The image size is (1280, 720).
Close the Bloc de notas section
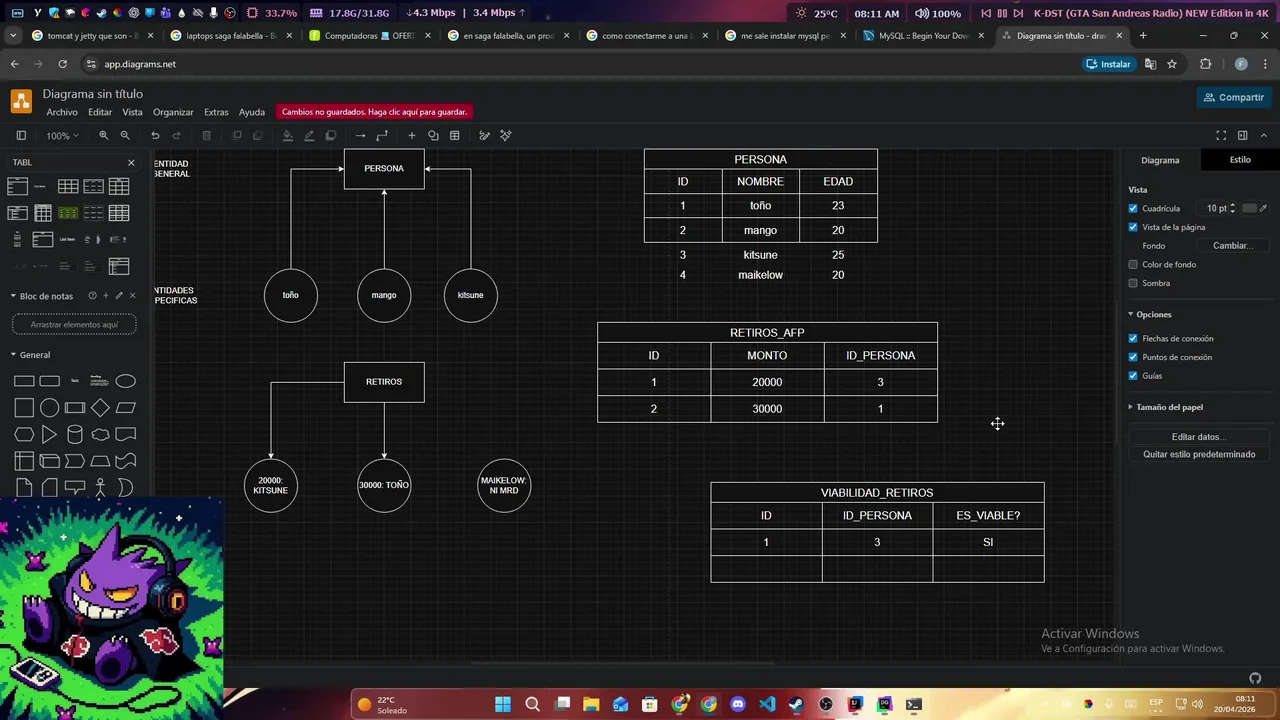(132, 296)
